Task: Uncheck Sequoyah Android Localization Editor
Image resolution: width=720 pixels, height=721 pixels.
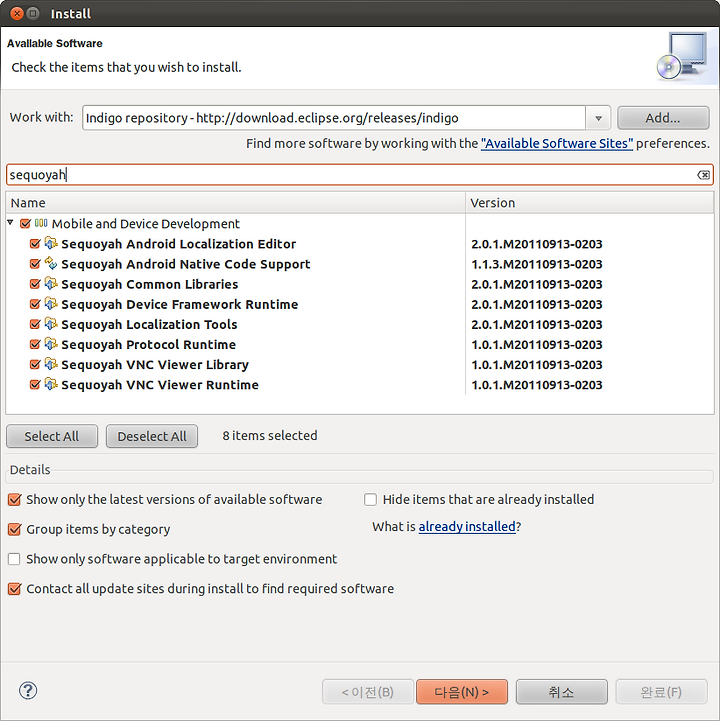Action: 35,244
